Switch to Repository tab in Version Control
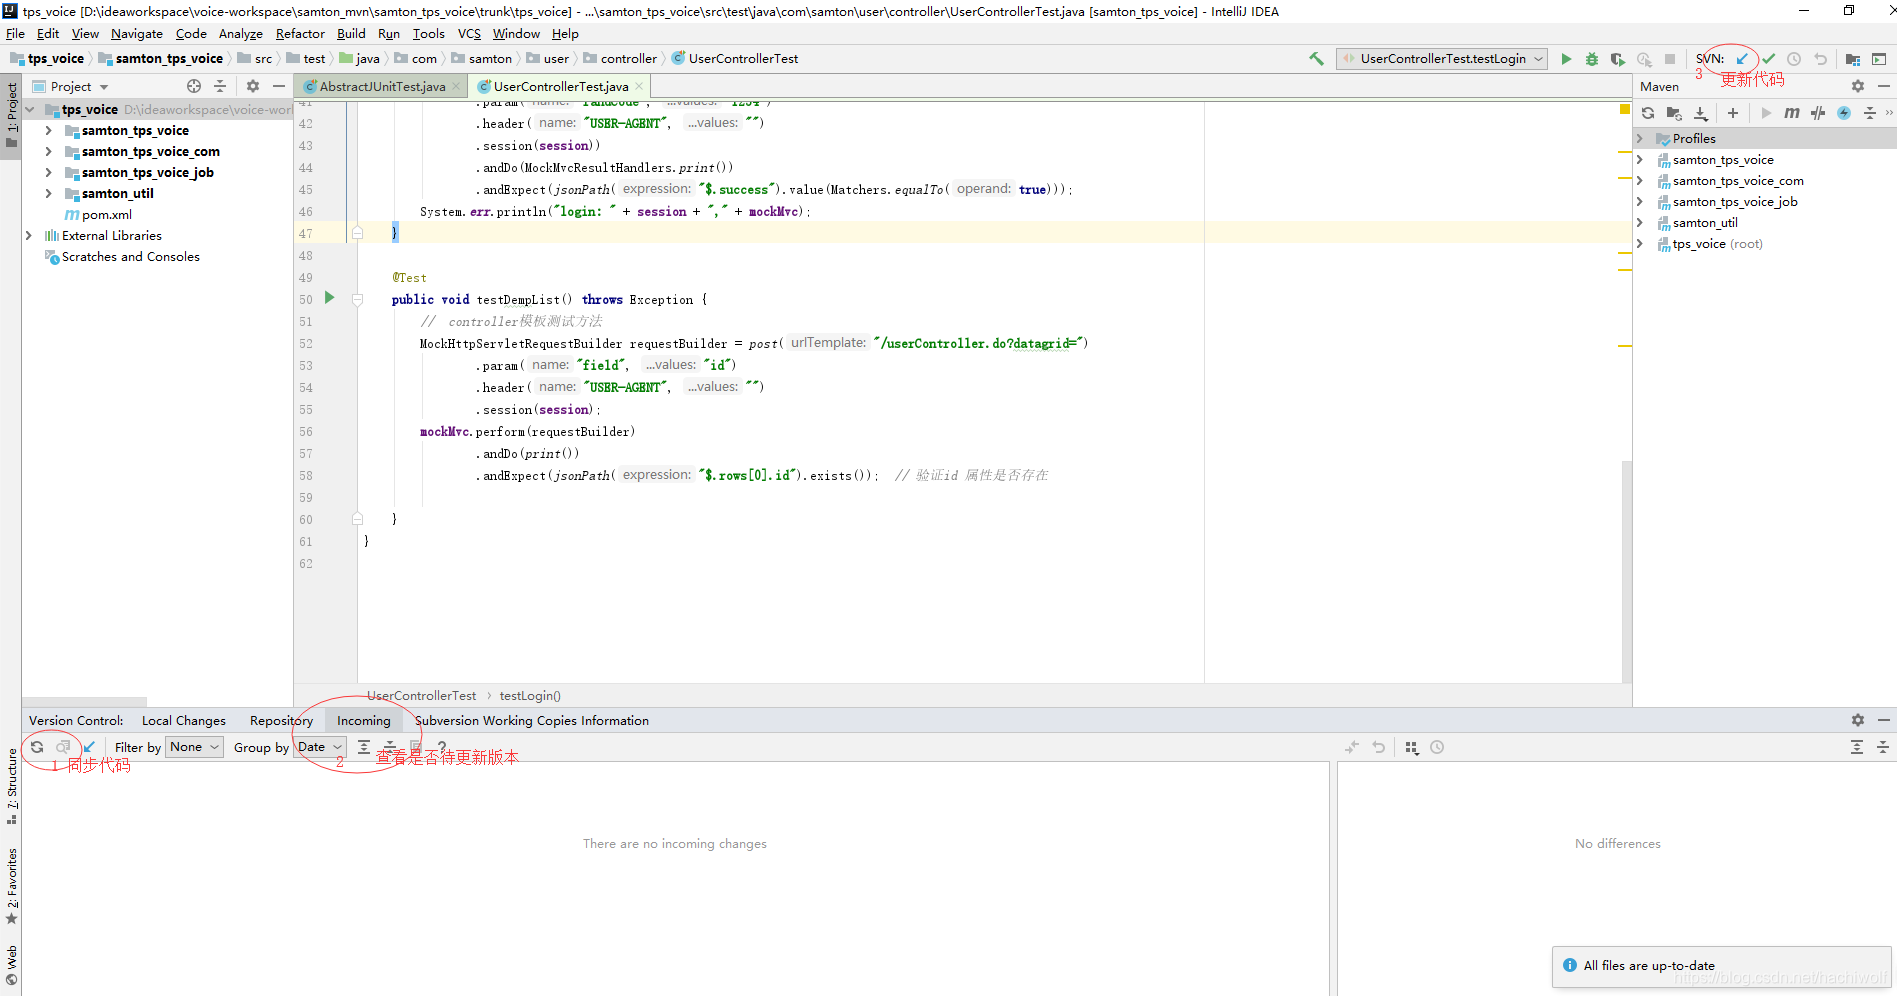 coord(281,721)
